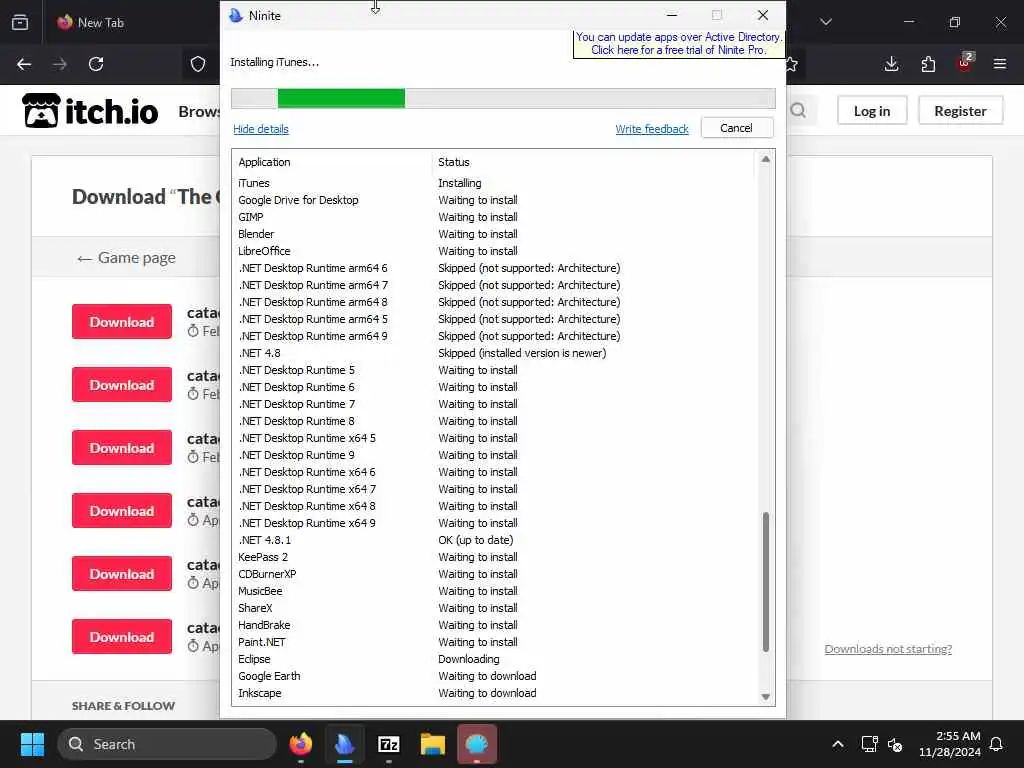Screen dimensions: 1024x768
Task: Switch to the New Tab tab in Firefox
Action: (91, 22)
